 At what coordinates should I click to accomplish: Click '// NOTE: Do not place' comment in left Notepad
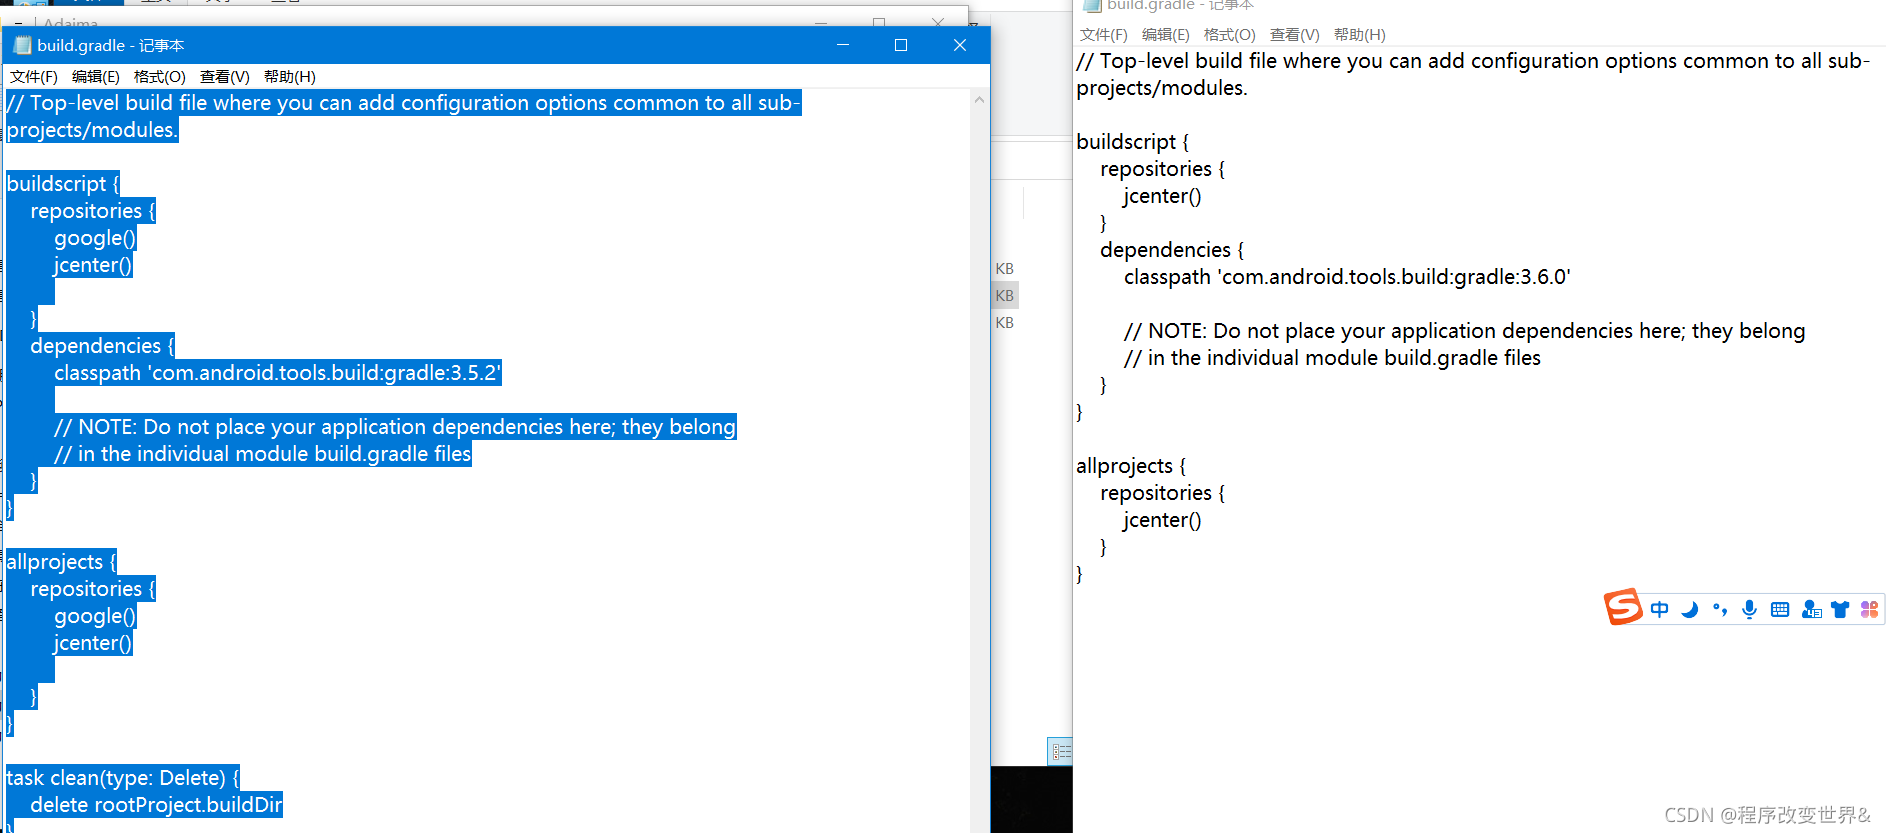click(x=395, y=427)
